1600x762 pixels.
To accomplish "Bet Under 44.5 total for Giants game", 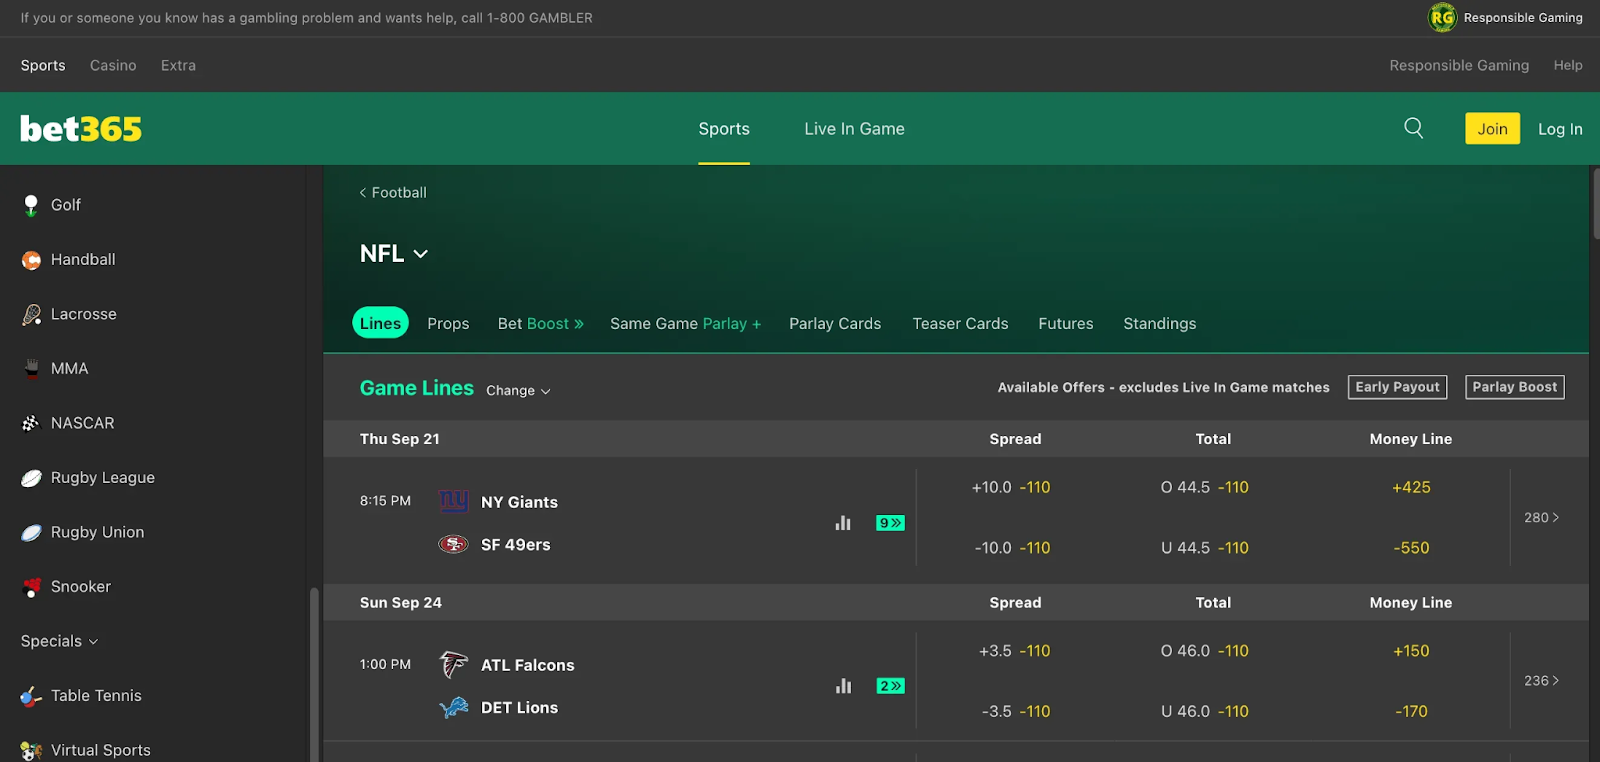I will pyautogui.click(x=1204, y=548).
